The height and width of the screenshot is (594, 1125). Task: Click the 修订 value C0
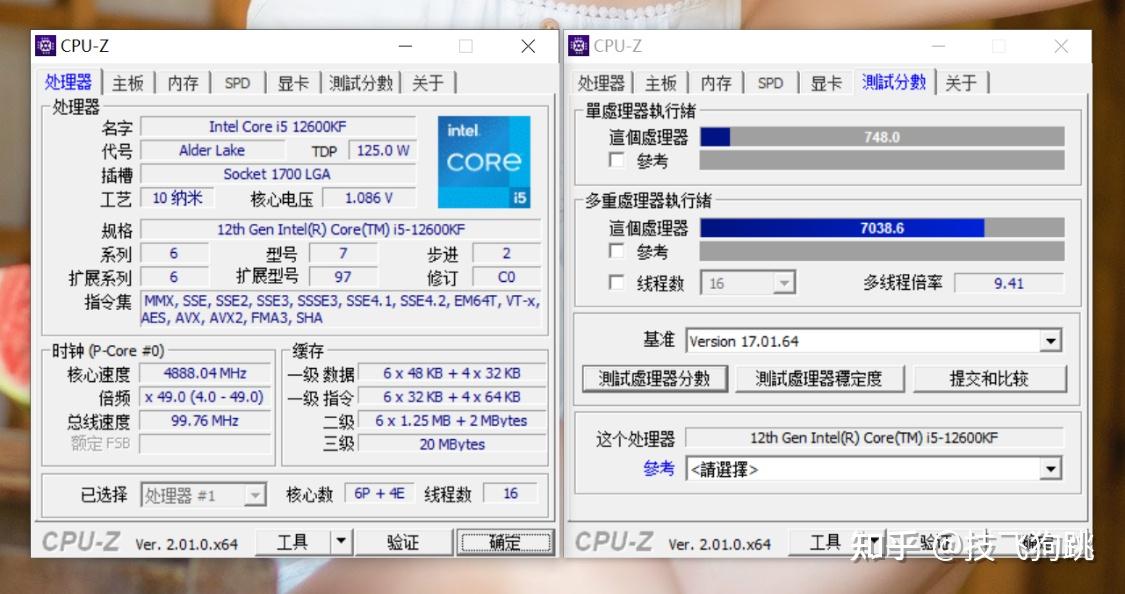click(x=507, y=277)
